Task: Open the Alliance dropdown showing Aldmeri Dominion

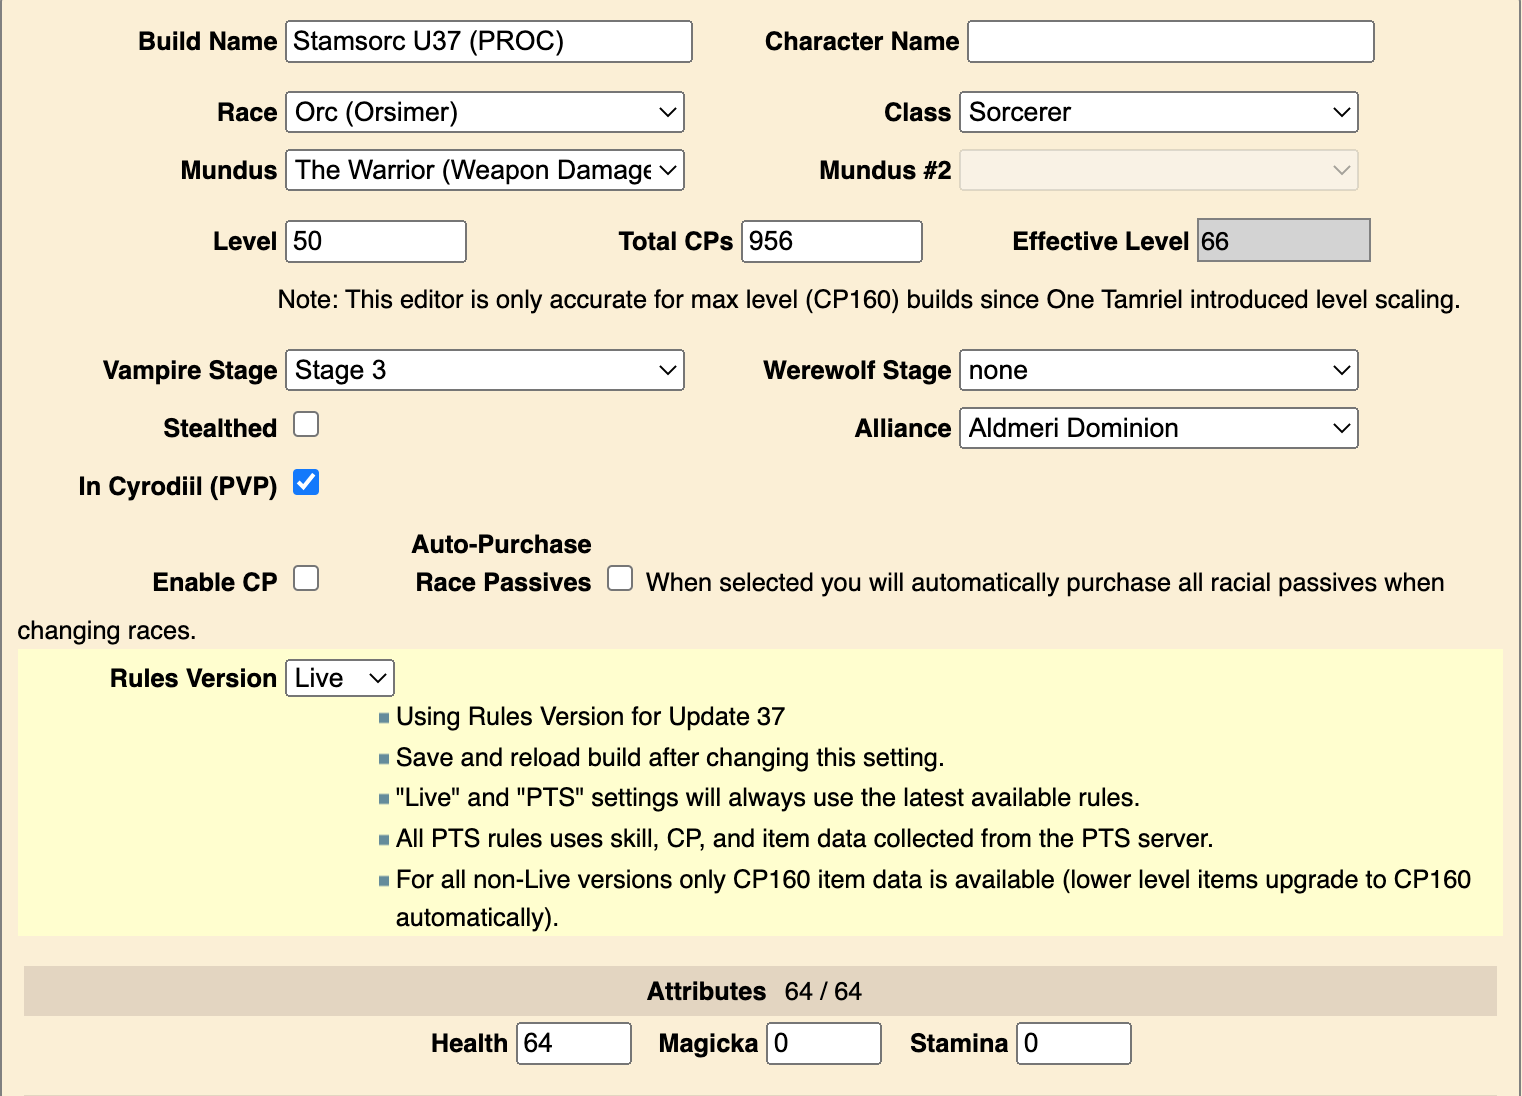Action: click(1159, 428)
